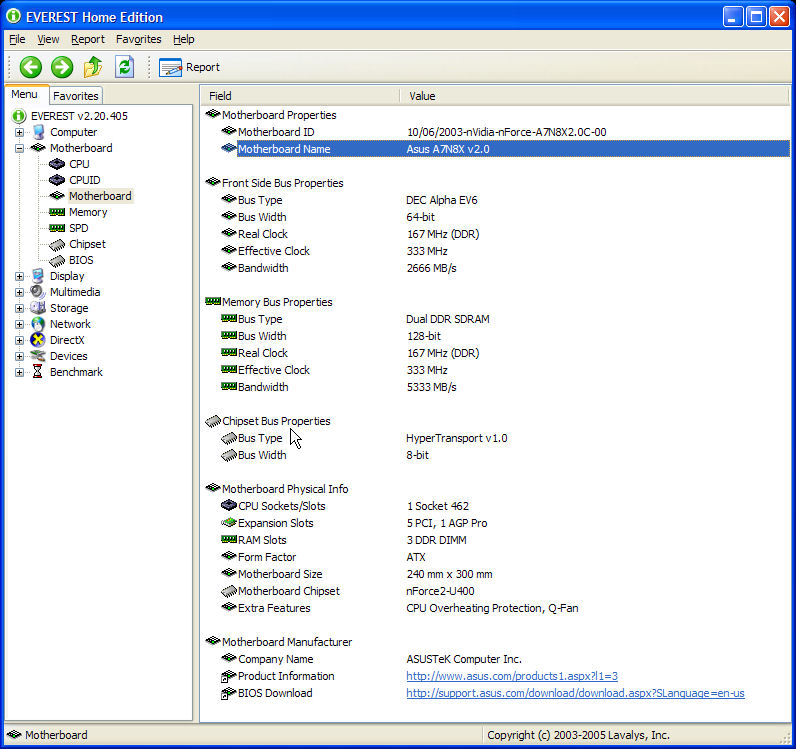Click the Computer icon in the tree
The width and height of the screenshot is (796, 749).
(x=39, y=132)
